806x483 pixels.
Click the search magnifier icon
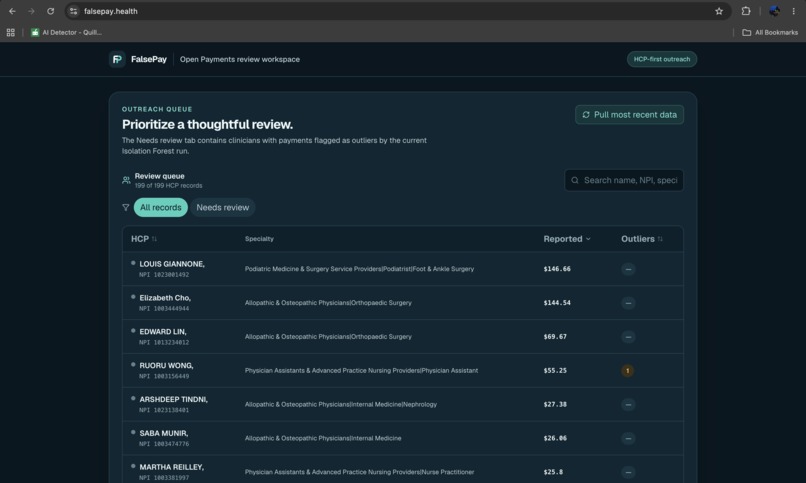coord(575,180)
